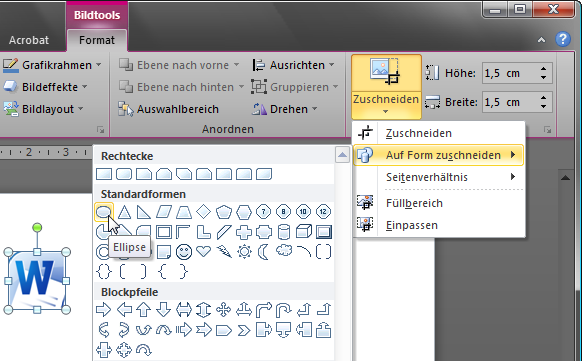The height and width of the screenshot is (361, 582).
Task: Choose the isosceles triangle shape
Action: point(124,212)
